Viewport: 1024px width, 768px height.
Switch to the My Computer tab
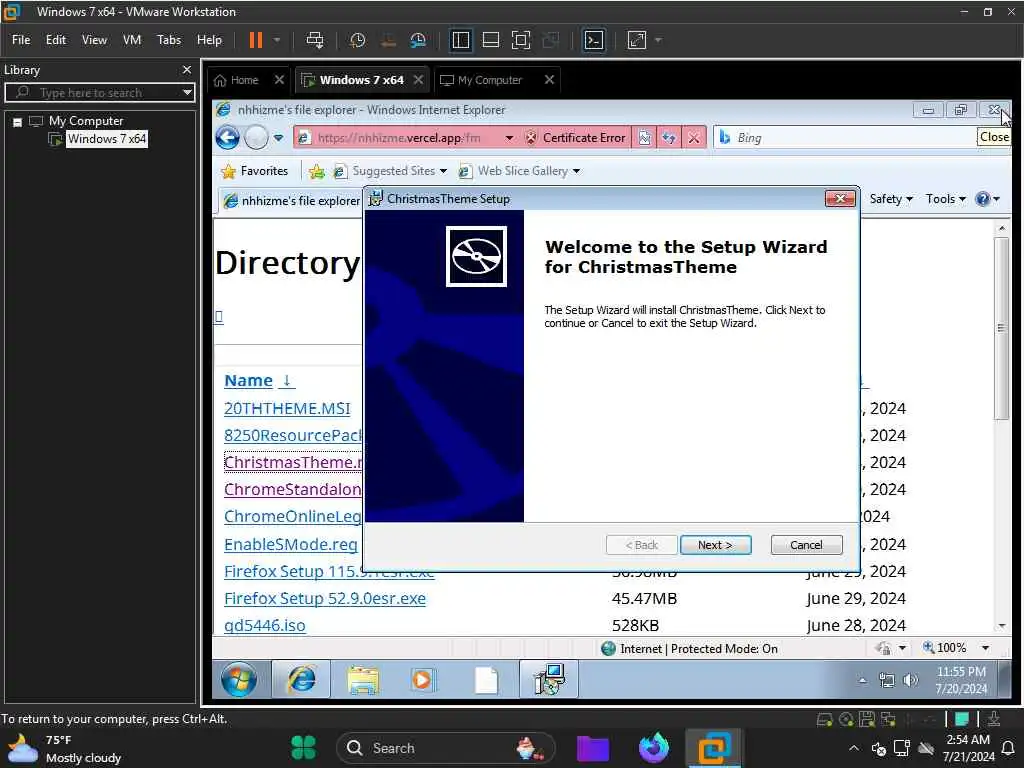(x=490, y=80)
